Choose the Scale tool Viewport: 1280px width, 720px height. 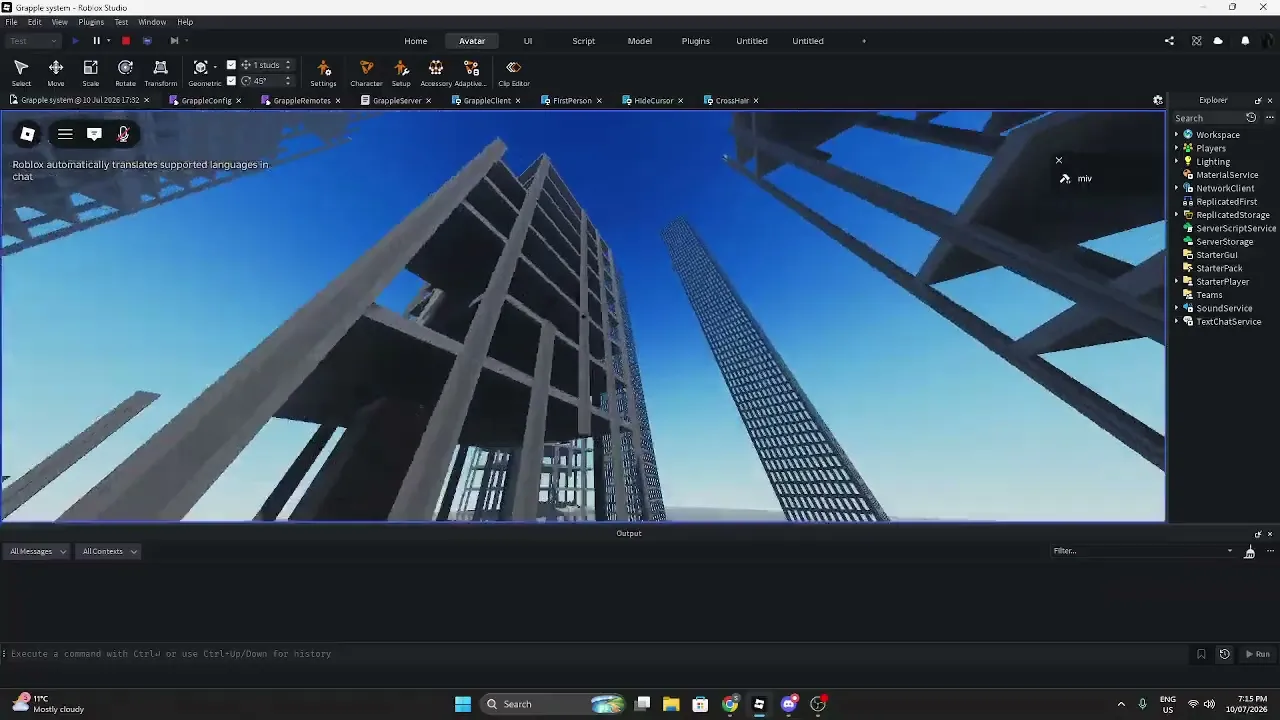pos(90,73)
